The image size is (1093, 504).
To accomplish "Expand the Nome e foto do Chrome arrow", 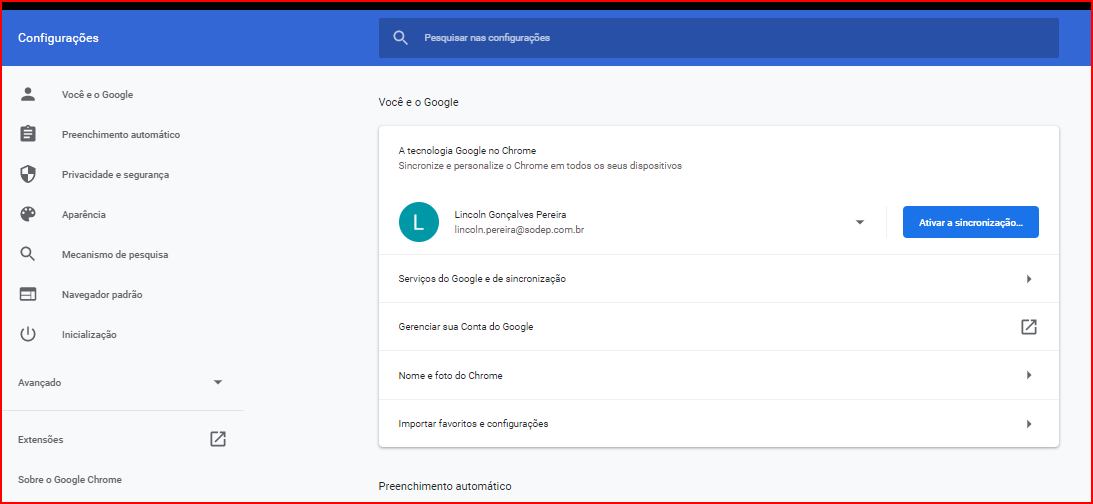I will click(1029, 375).
